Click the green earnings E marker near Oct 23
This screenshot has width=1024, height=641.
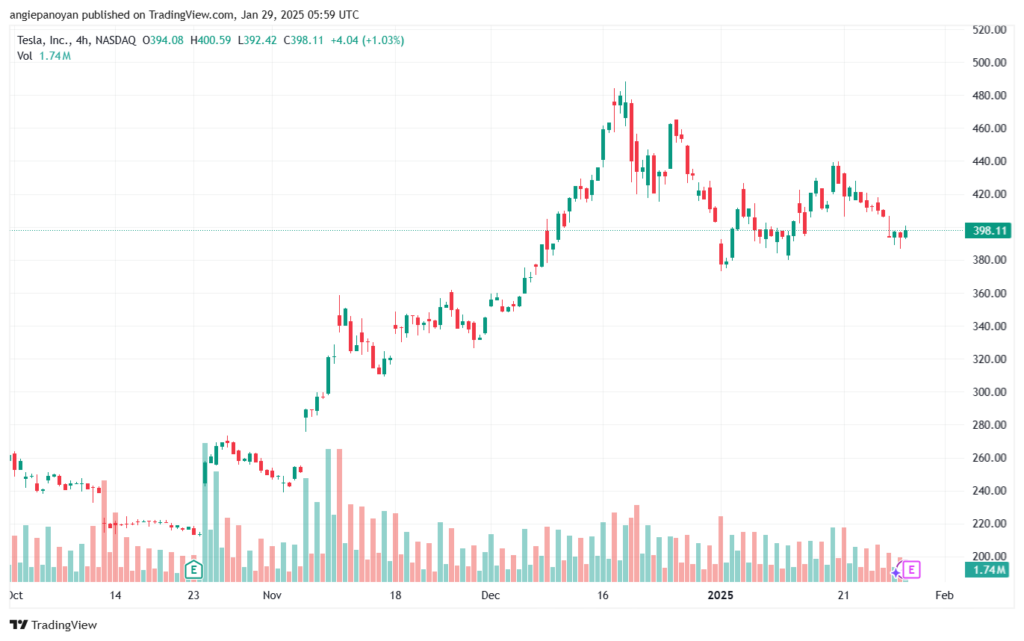point(194,570)
